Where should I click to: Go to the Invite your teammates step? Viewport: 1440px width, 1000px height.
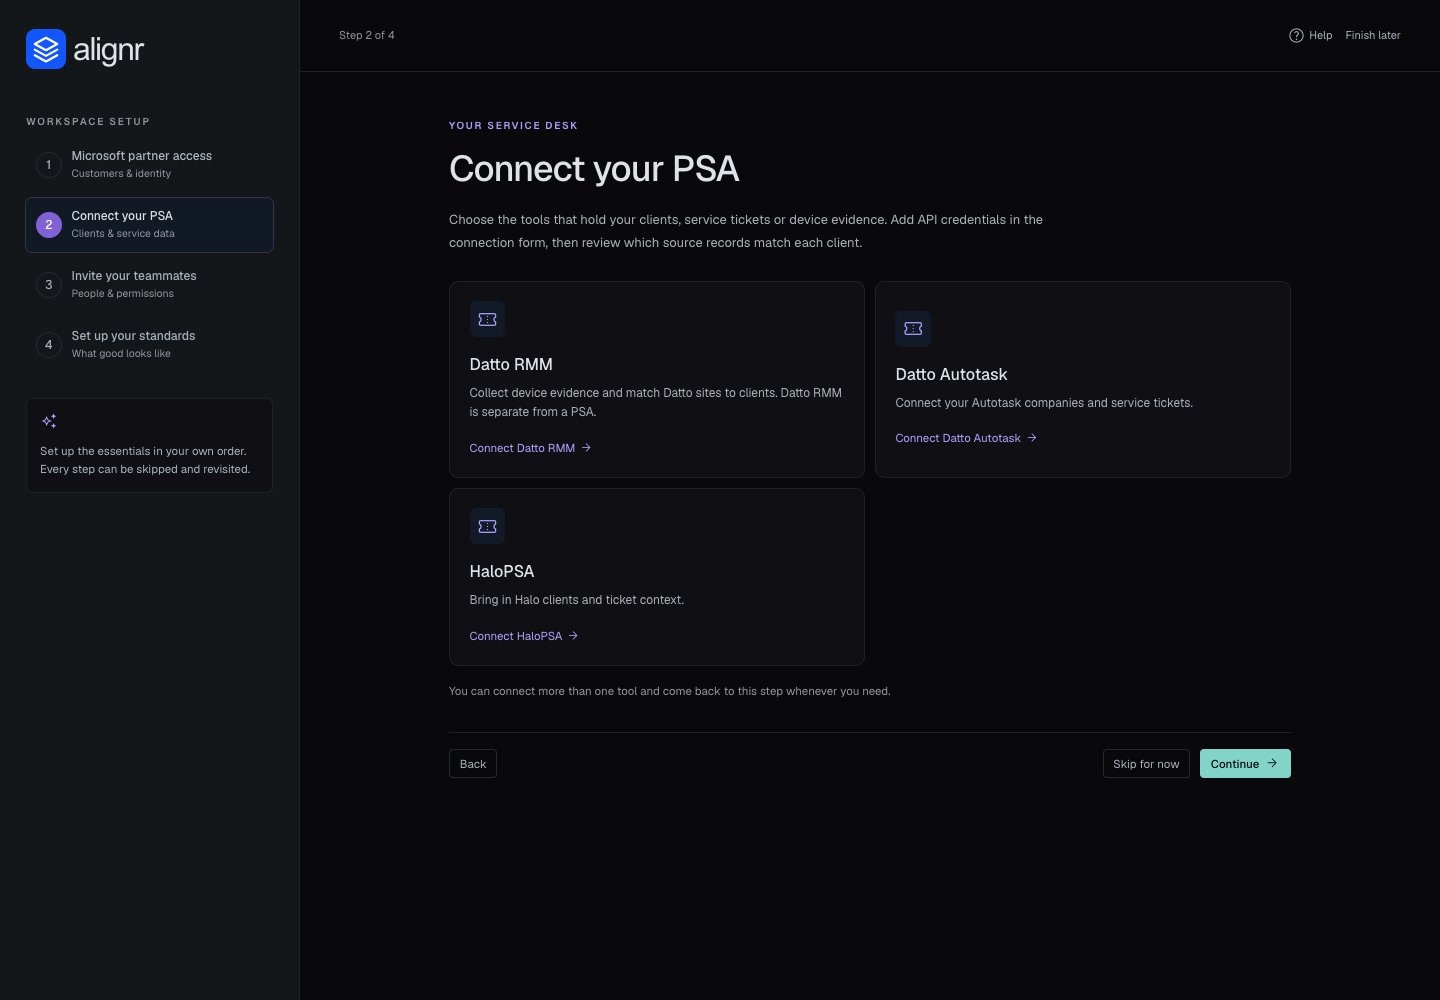click(149, 285)
